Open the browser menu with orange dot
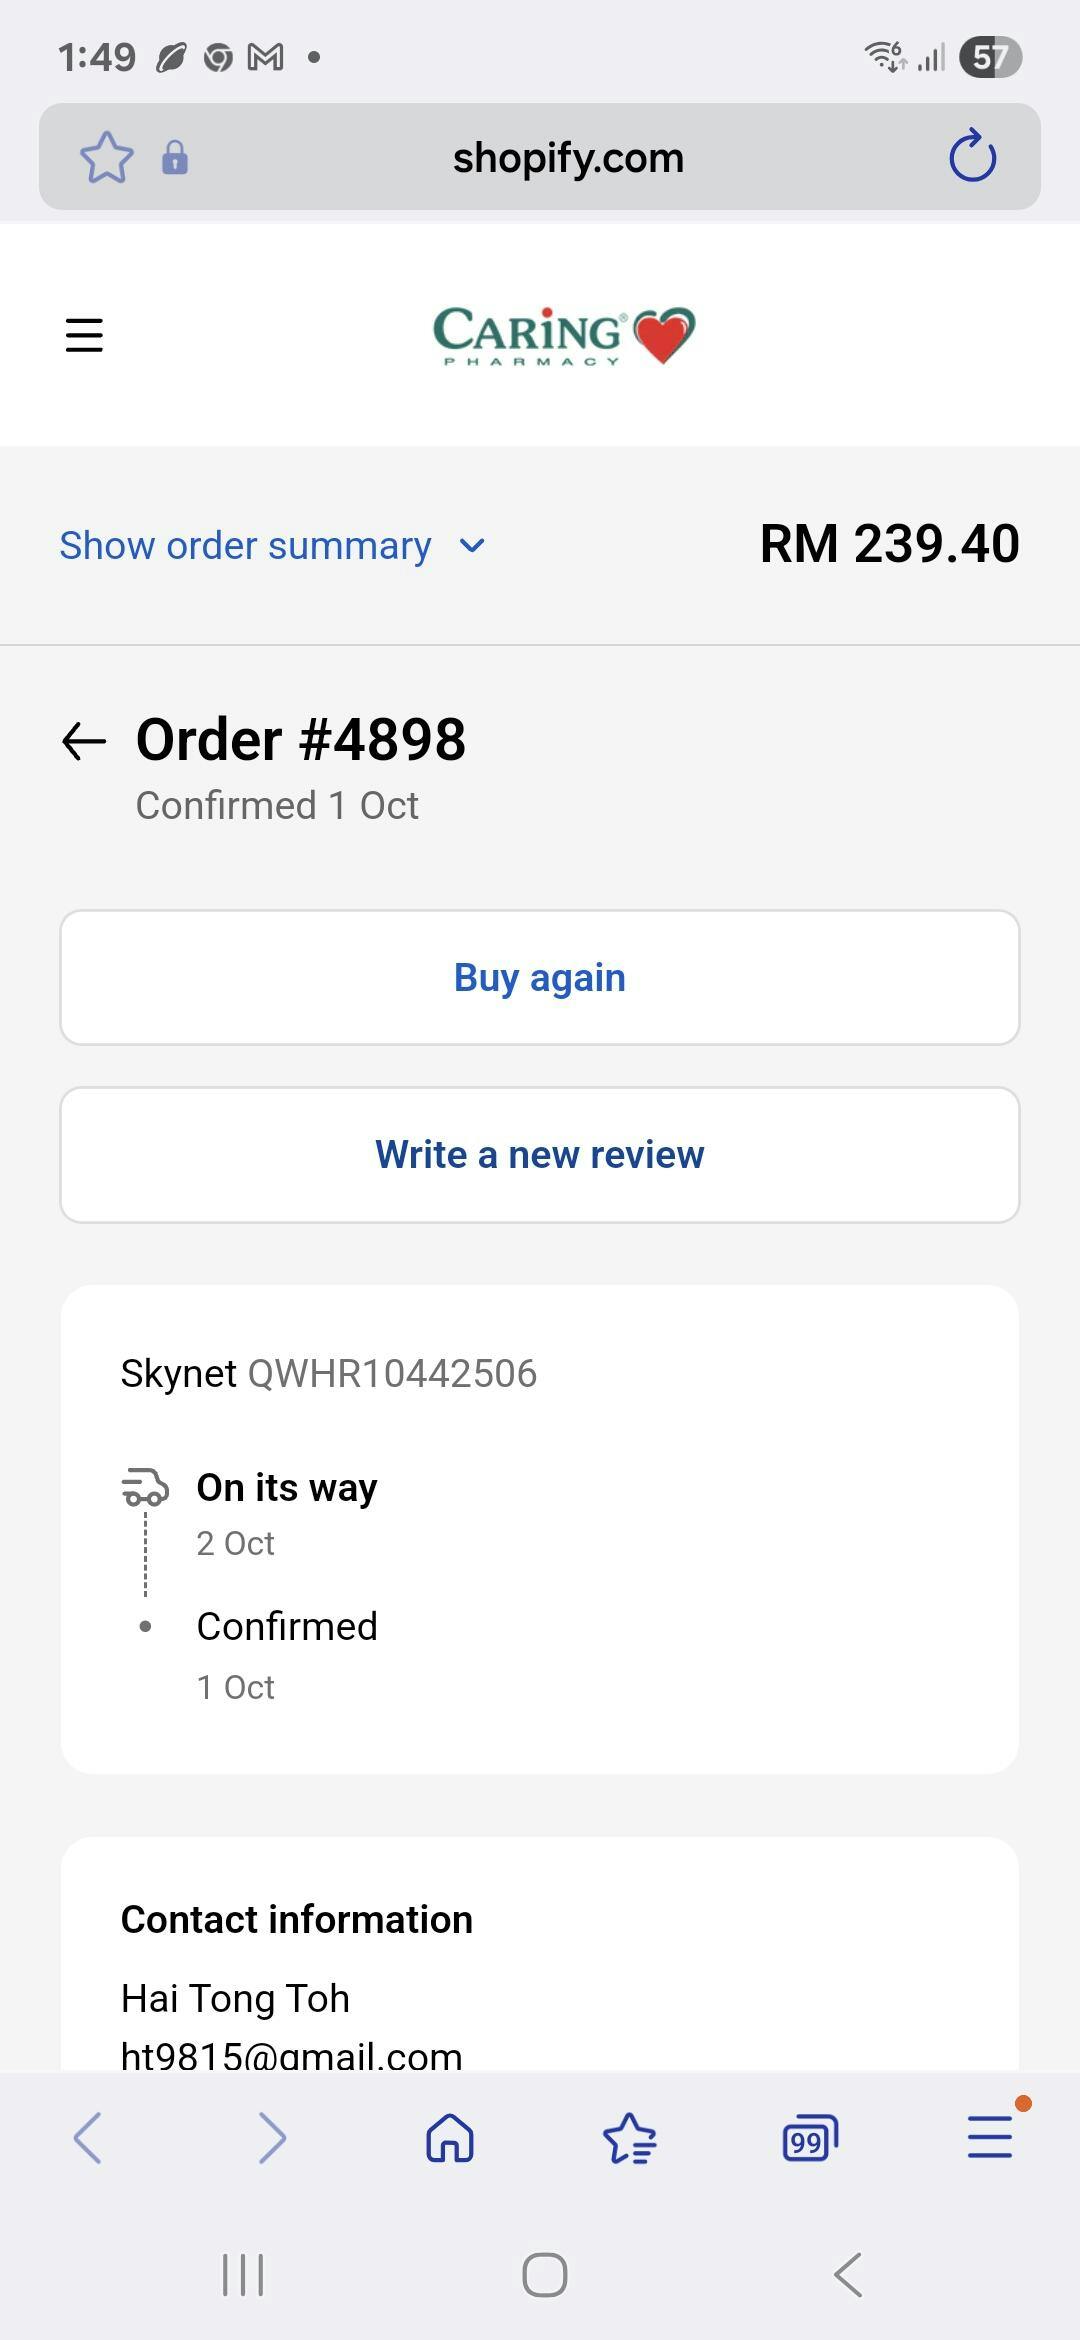Screen dimensions: 1080x2340 tap(990, 2136)
